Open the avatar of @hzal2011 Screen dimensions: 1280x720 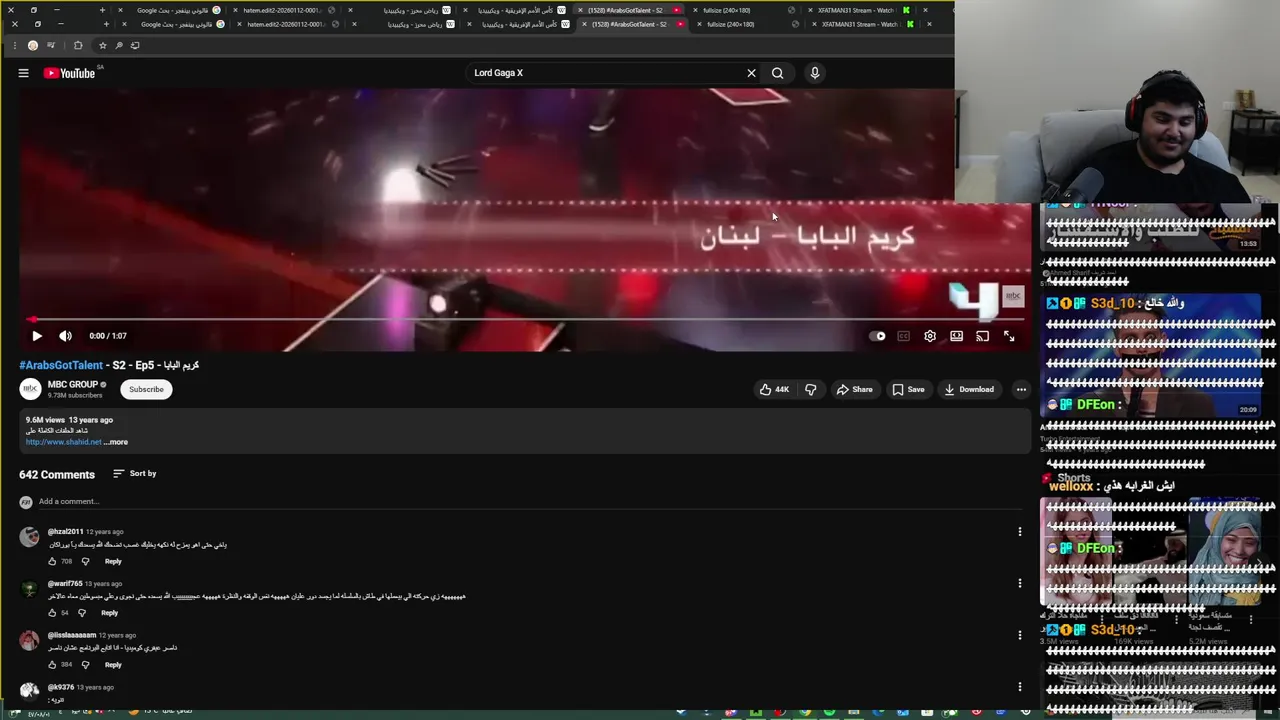[x=29, y=537]
